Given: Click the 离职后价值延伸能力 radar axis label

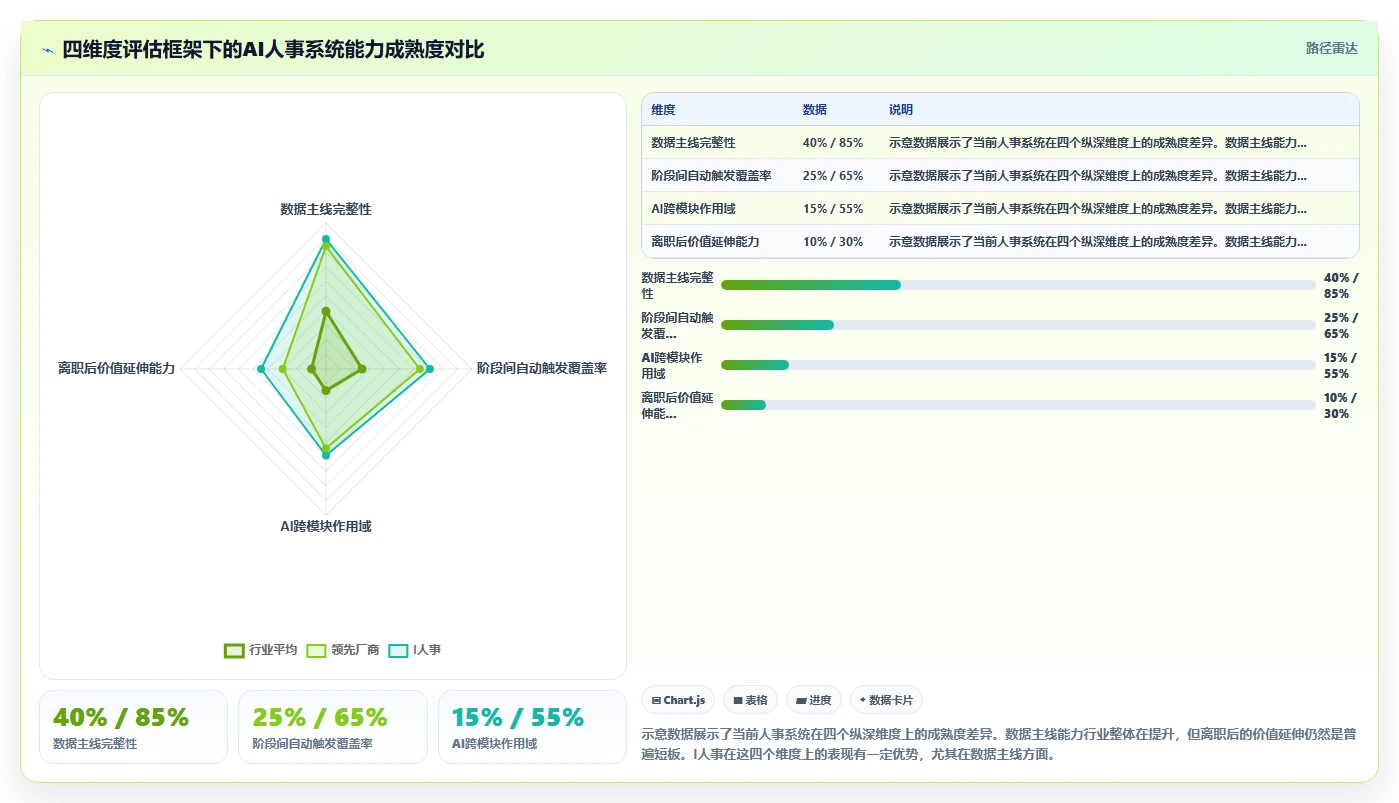Looking at the screenshot, I should coord(116,369).
